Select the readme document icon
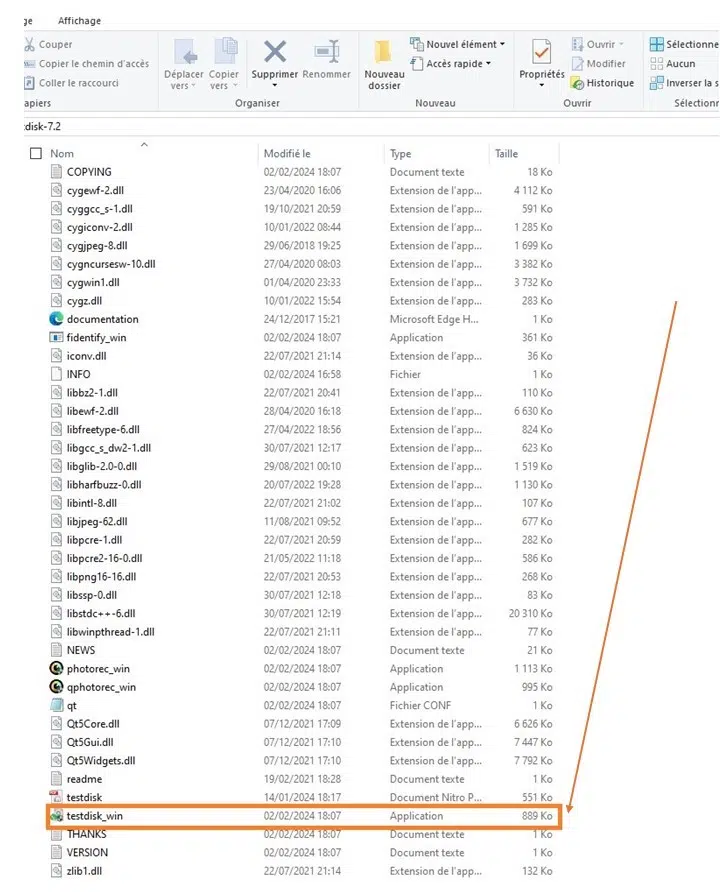The image size is (720, 892). click(56, 779)
